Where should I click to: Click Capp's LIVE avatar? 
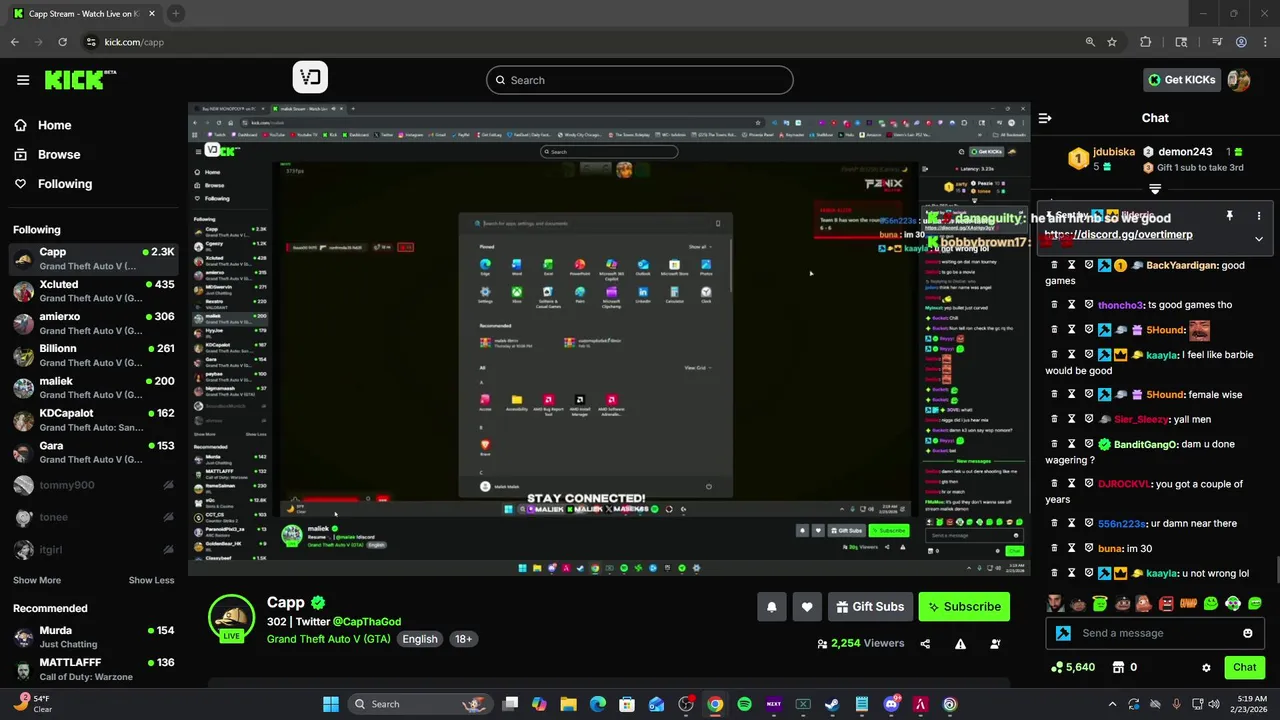click(x=231, y=618)
